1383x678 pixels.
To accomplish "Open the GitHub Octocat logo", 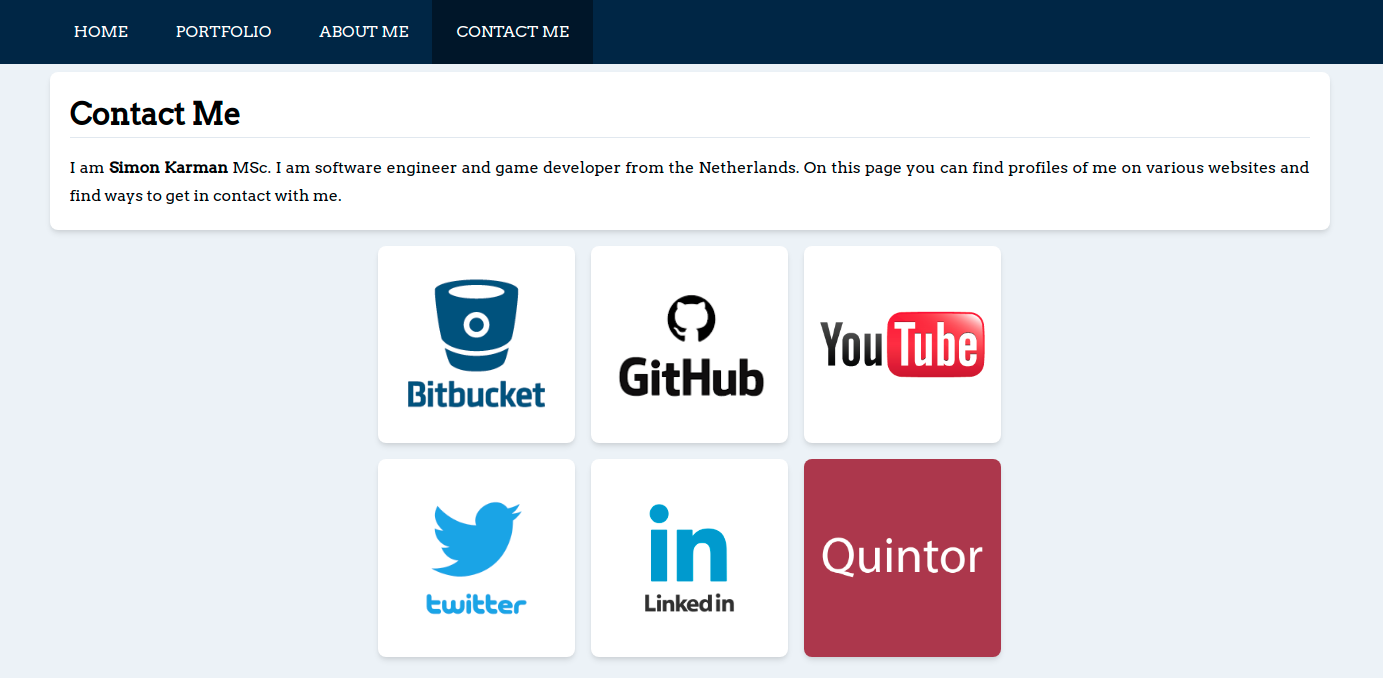I will tap(691, 319).
